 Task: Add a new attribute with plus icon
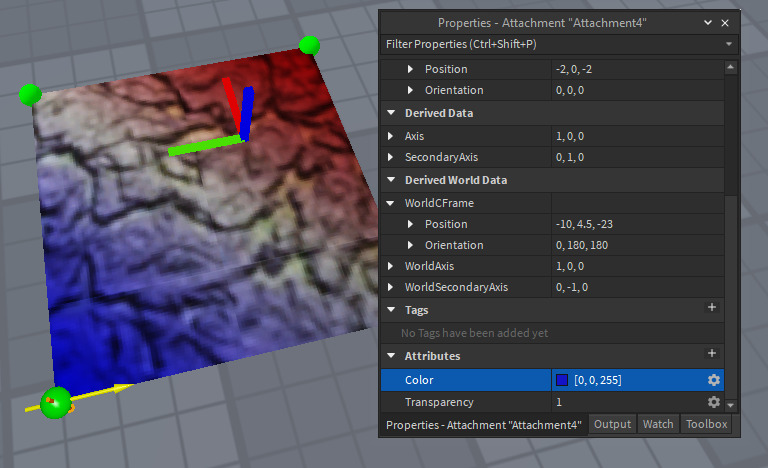(x=712, y=353)
